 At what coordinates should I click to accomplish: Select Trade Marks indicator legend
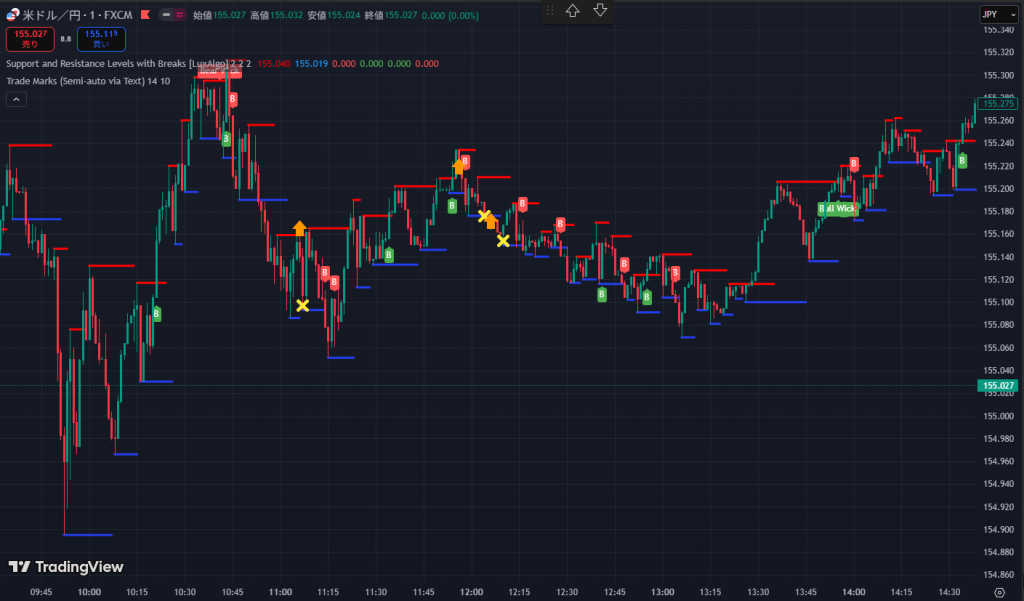(x=75, y=80)
